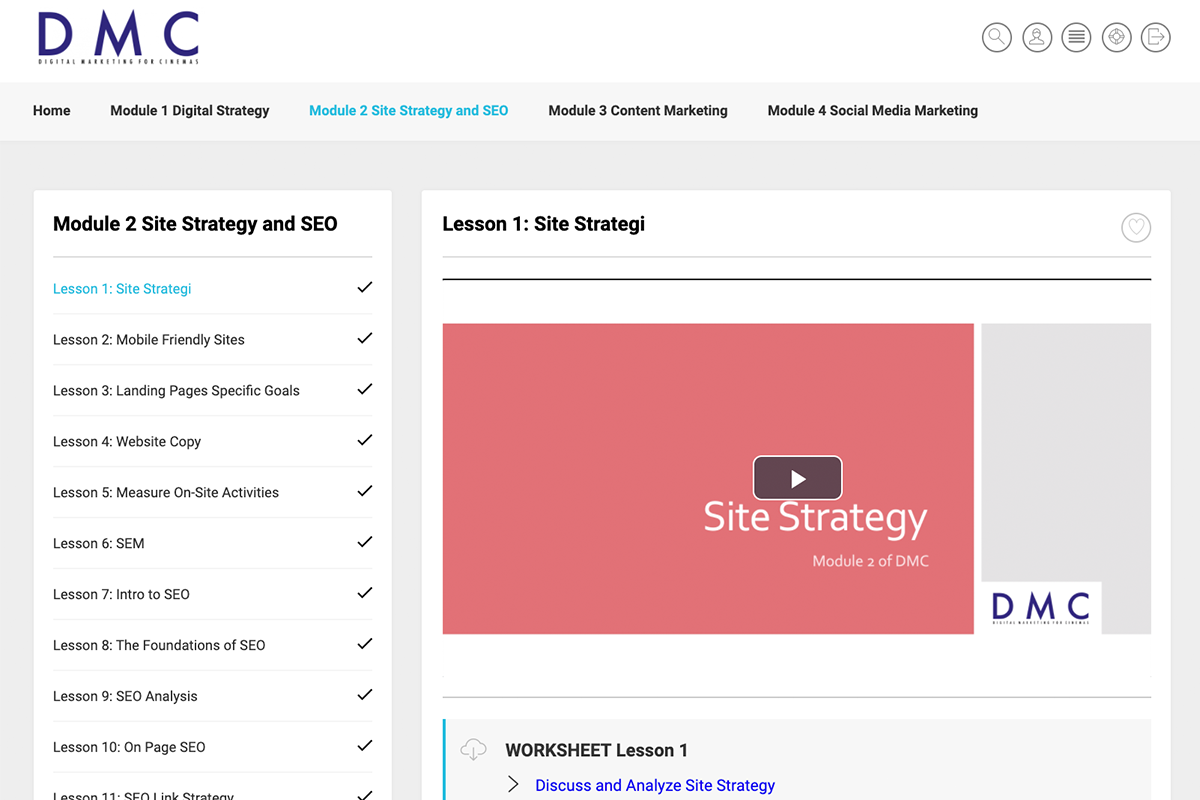Click the cloud download worksheet icon
This screenshot has width=1200, height=800.
(x=473, y=749)
